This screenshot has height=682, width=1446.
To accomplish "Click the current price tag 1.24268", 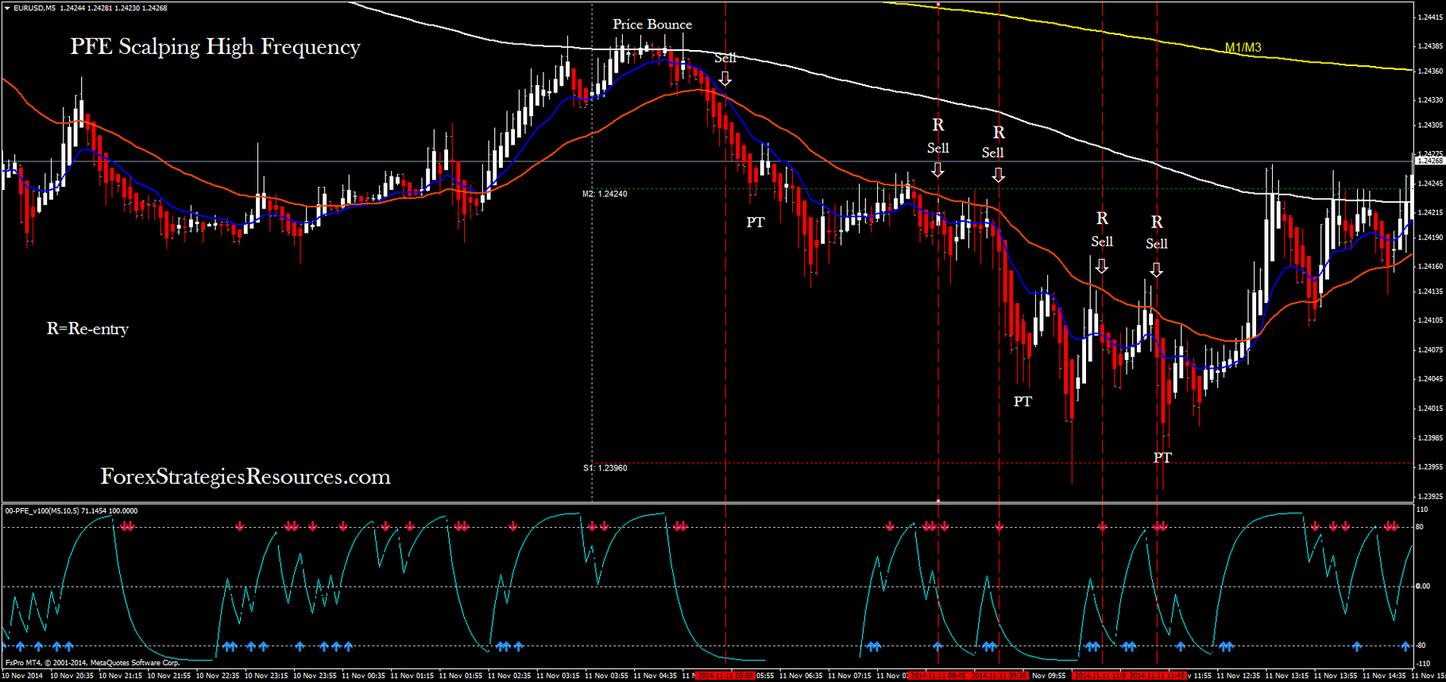I will (x=1430, y=160).
